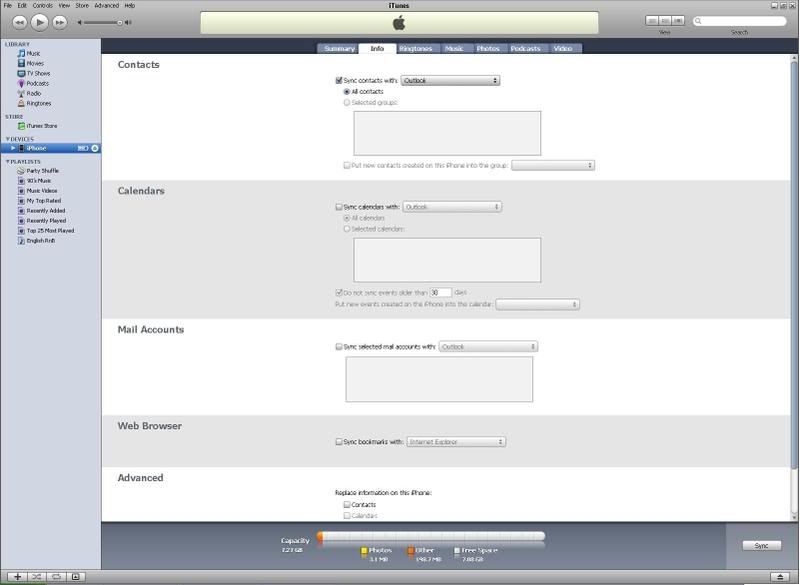Click the Rewind previous track button
This screenshot has height=585, width=800.
click(19, 21)
